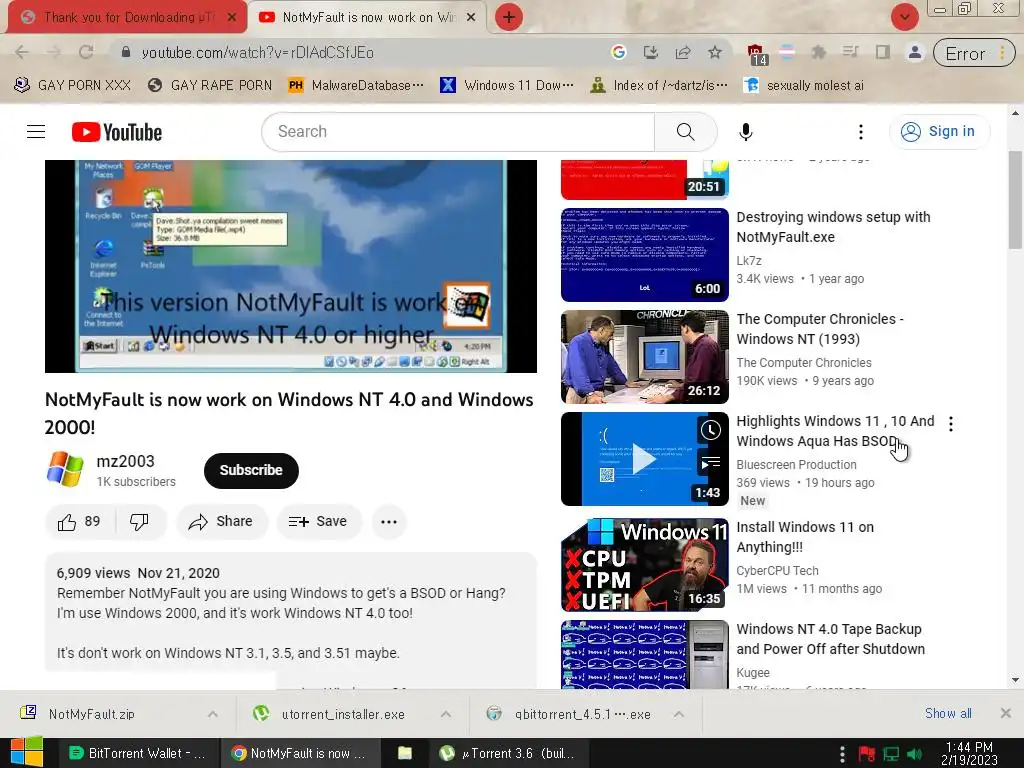Open Windows 11 Dow bookmark

(x=507, y=86)
